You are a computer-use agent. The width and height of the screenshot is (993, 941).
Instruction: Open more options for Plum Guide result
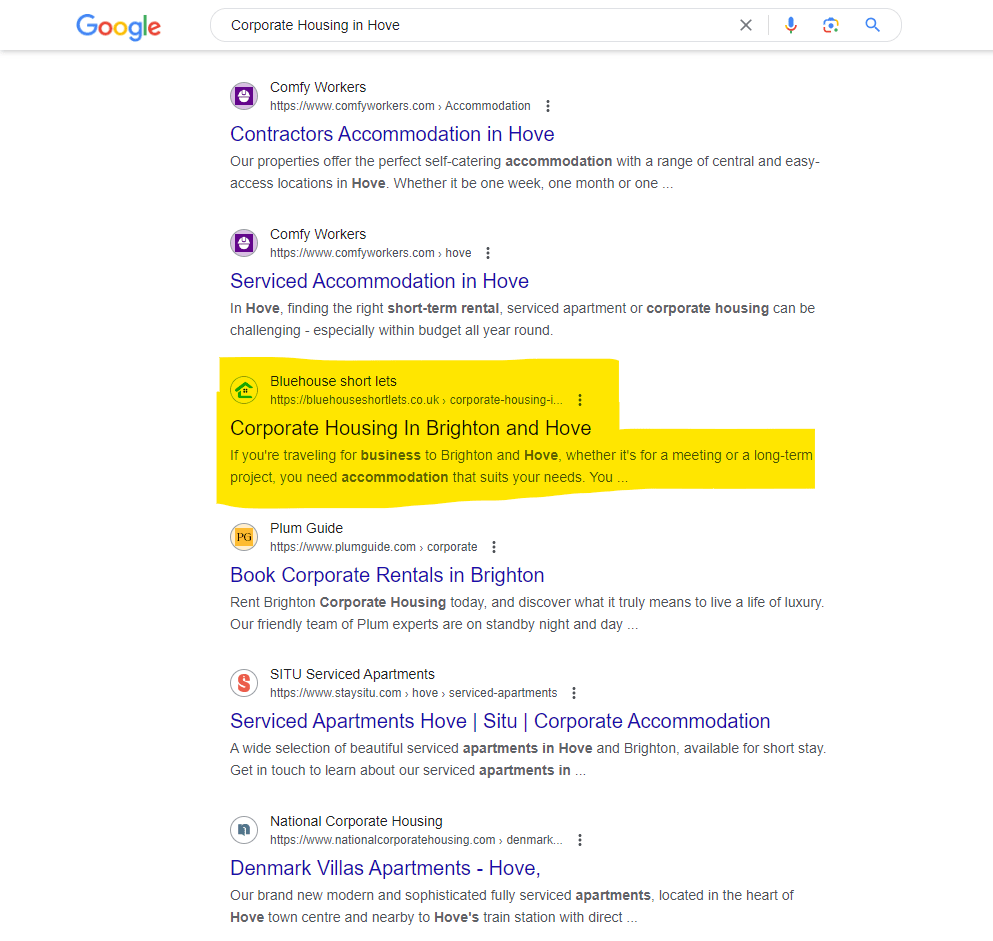(x=494, y=547)
